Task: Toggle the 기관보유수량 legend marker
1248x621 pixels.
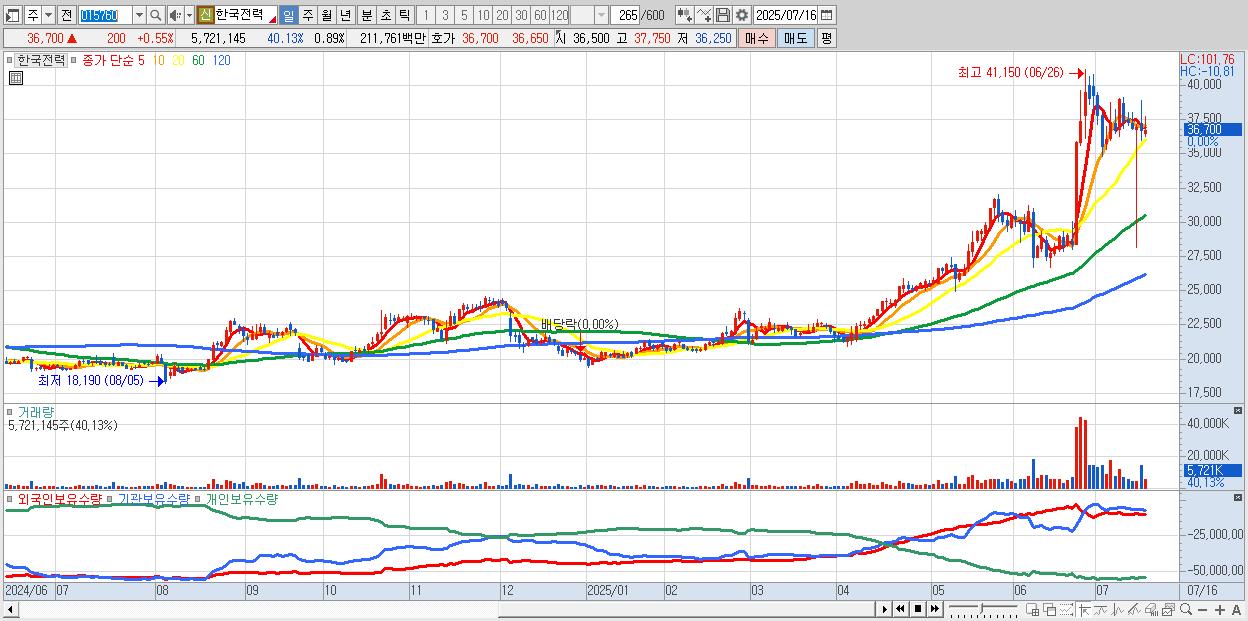Action: click(x=112, y=498)
